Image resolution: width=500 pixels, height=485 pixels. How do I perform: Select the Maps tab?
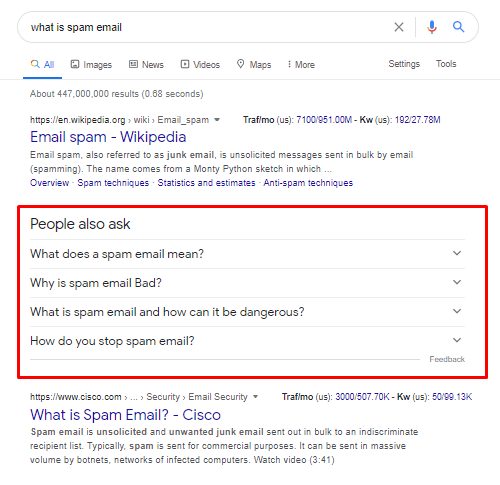pos(254,64)
